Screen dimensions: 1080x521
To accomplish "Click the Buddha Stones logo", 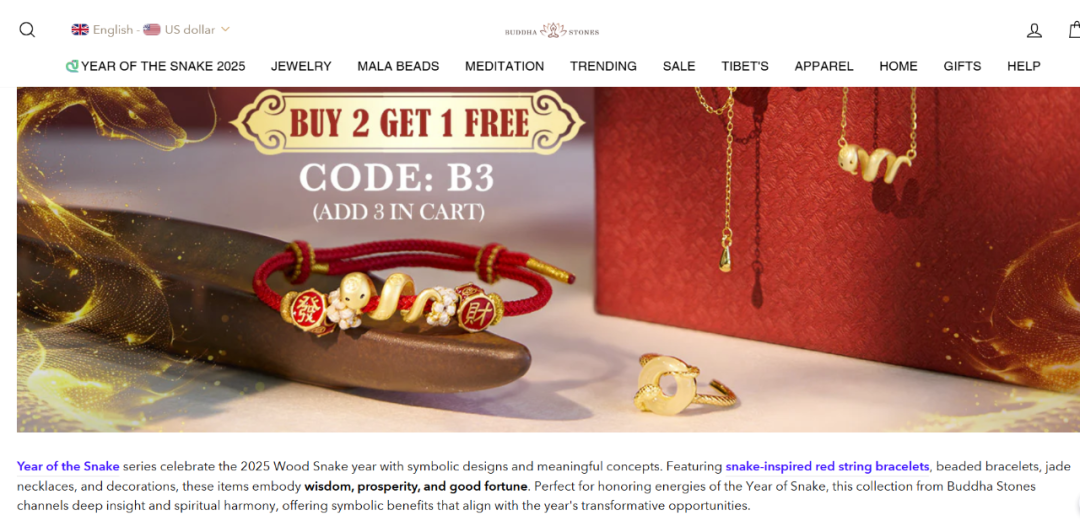I will tap(552, 30).
